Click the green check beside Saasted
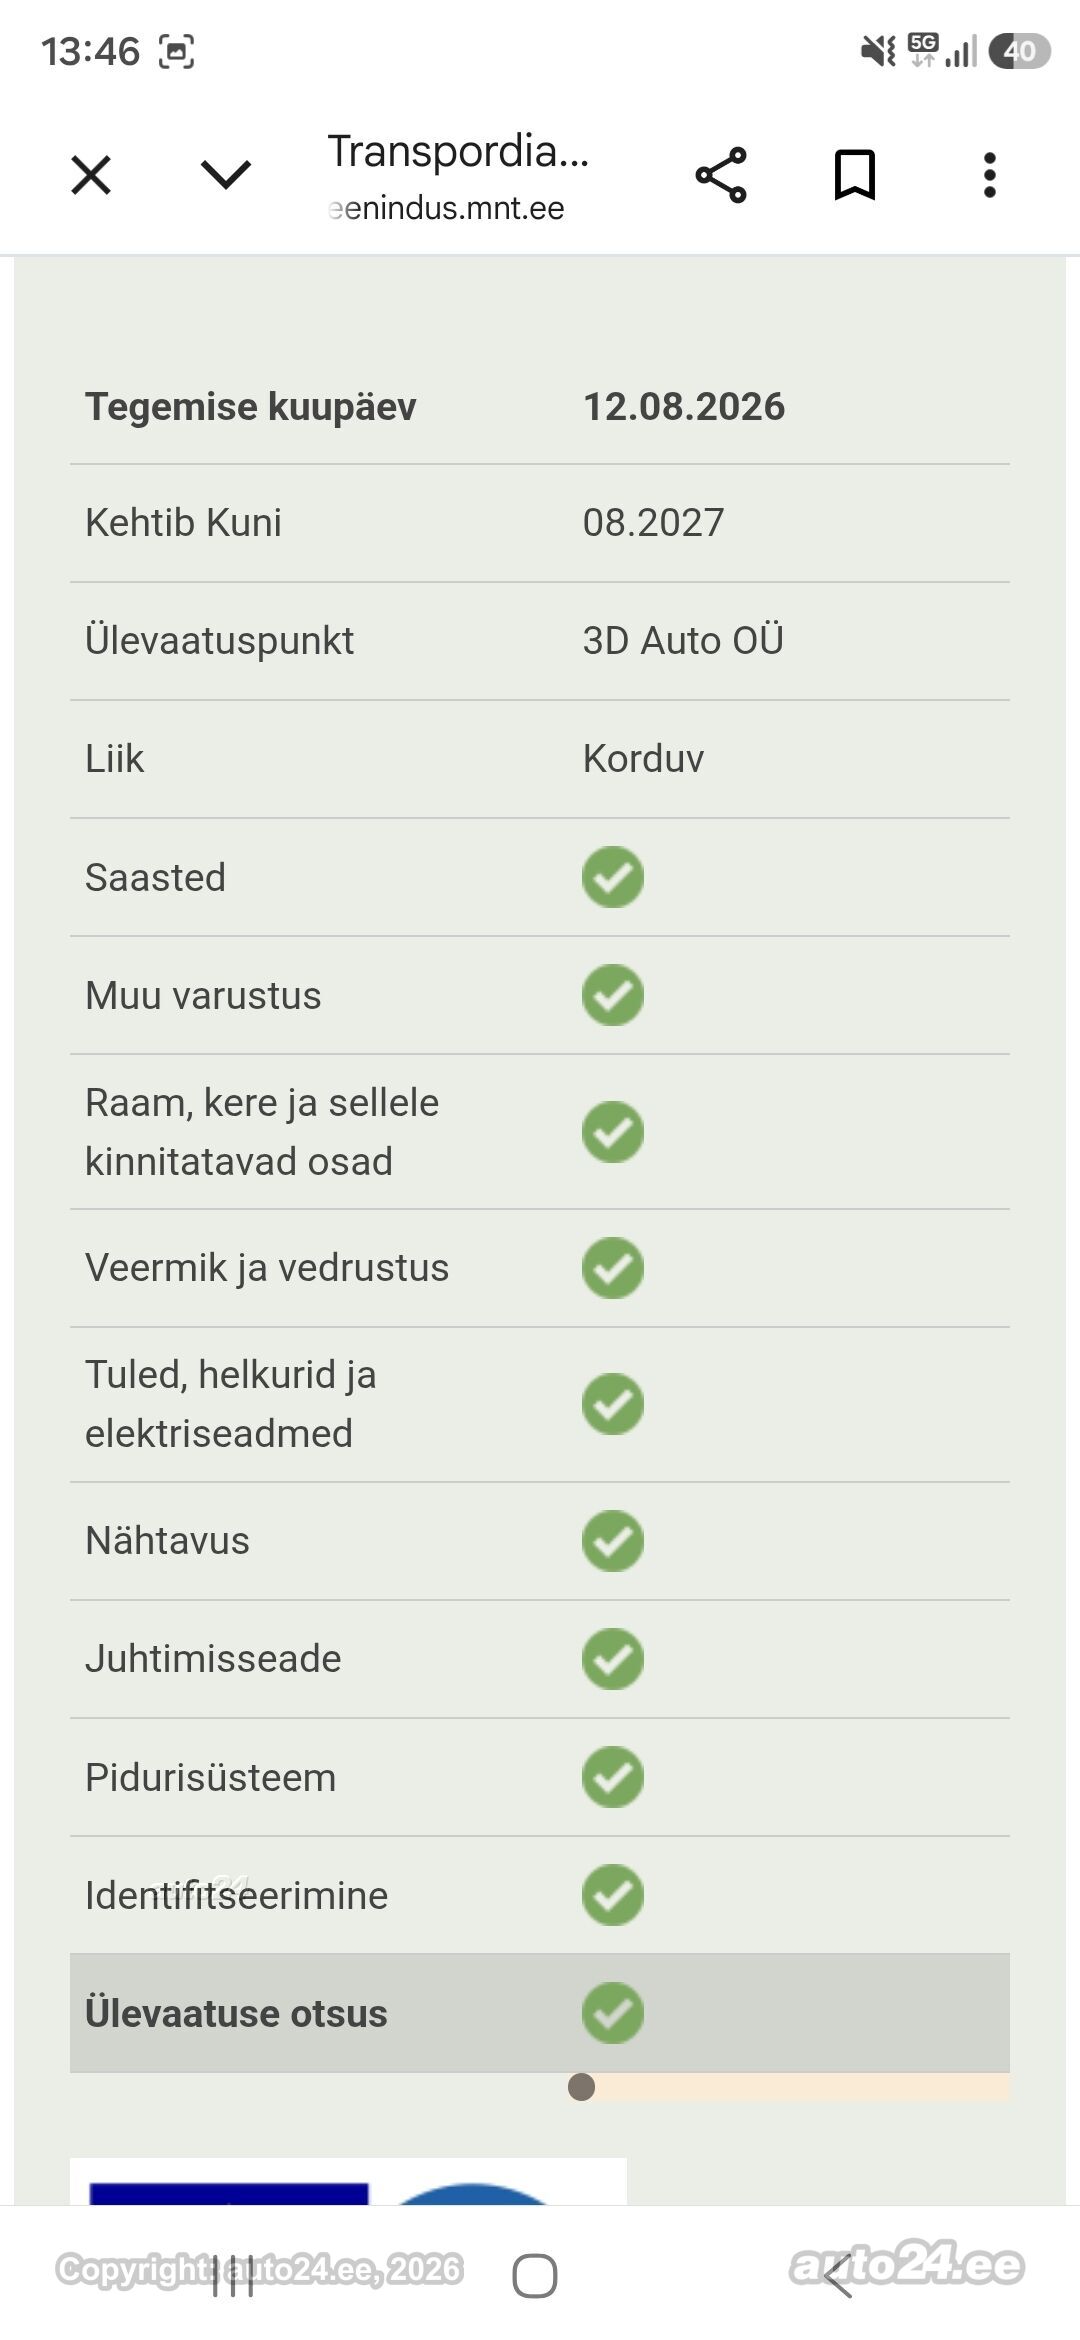 [x=613, y=877]
